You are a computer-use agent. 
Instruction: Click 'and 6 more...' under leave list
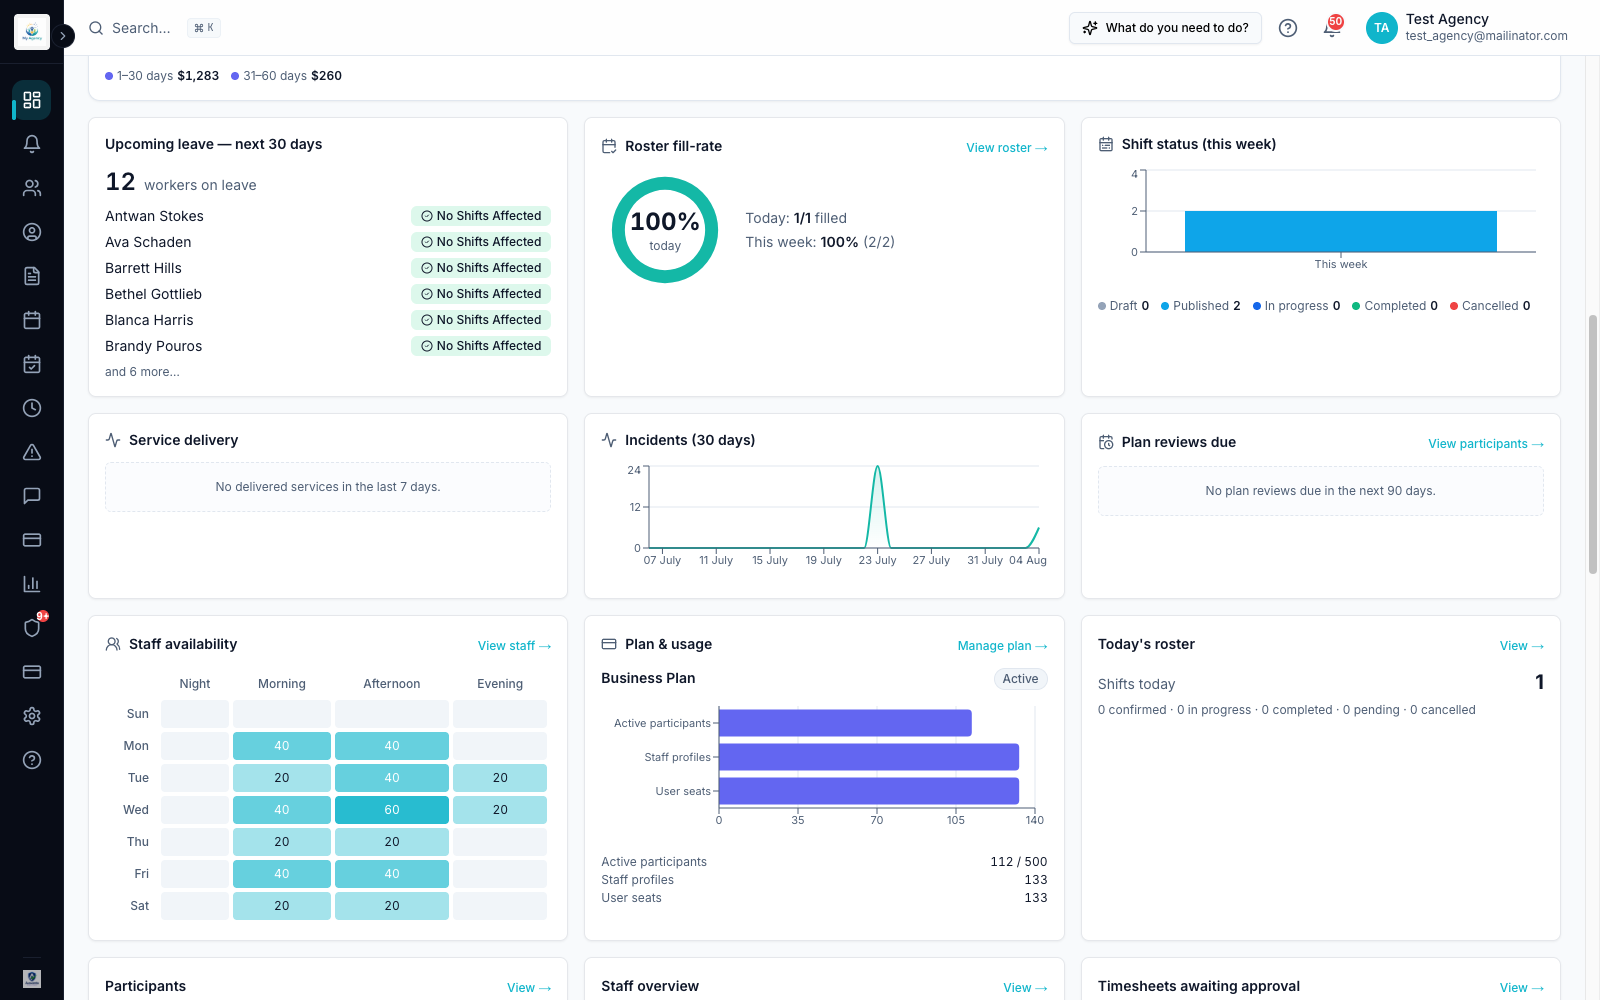tap(142, 372)
